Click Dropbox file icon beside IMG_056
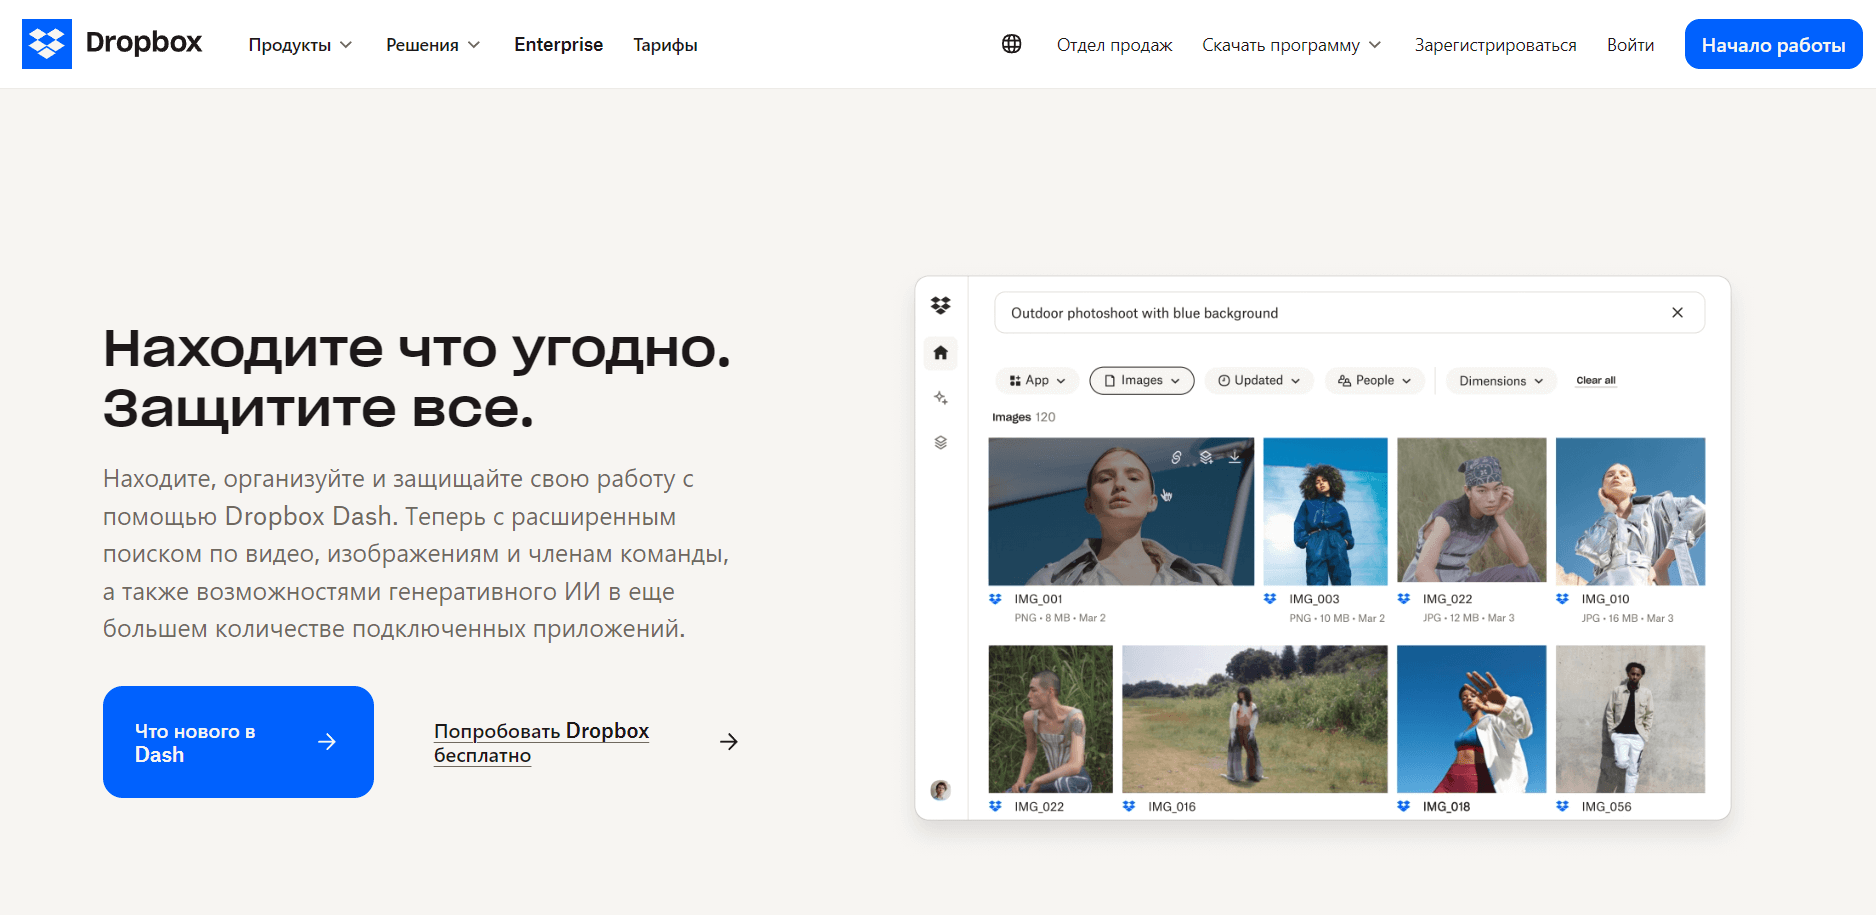The image size is (1876, 915). click(x=1563, y=806)
